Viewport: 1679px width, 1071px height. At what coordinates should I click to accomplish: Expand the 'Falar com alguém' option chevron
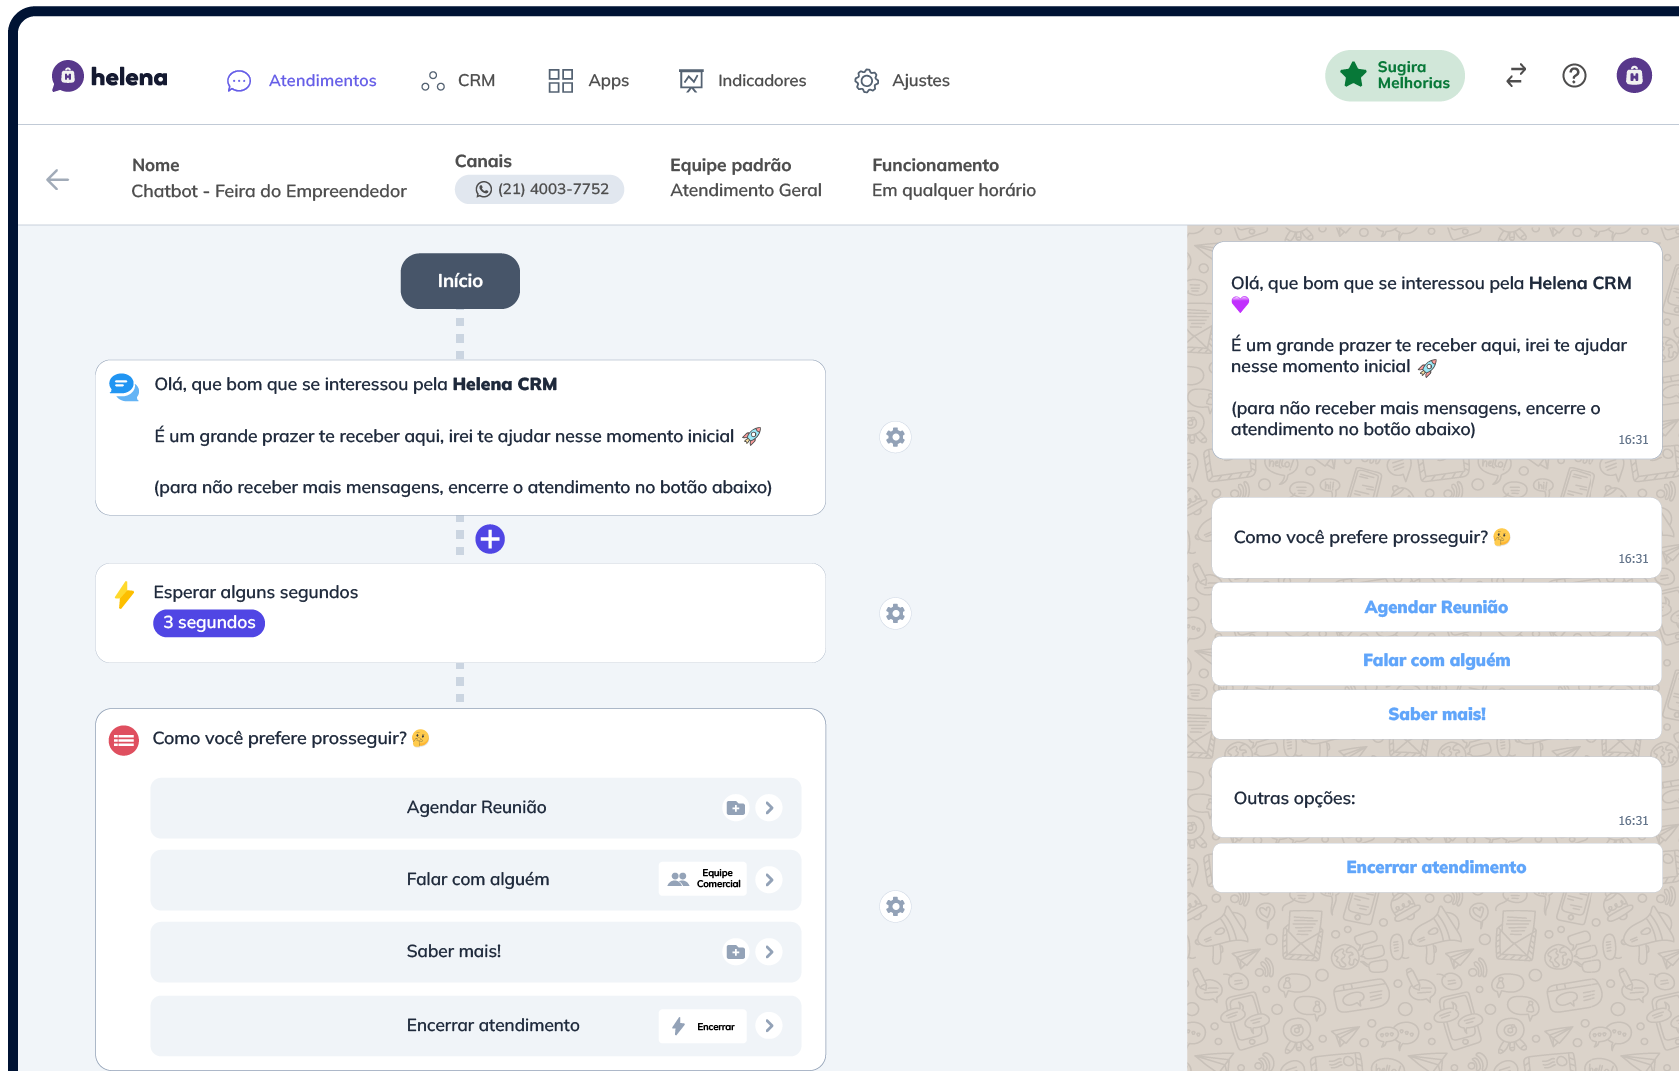(770, 879)
